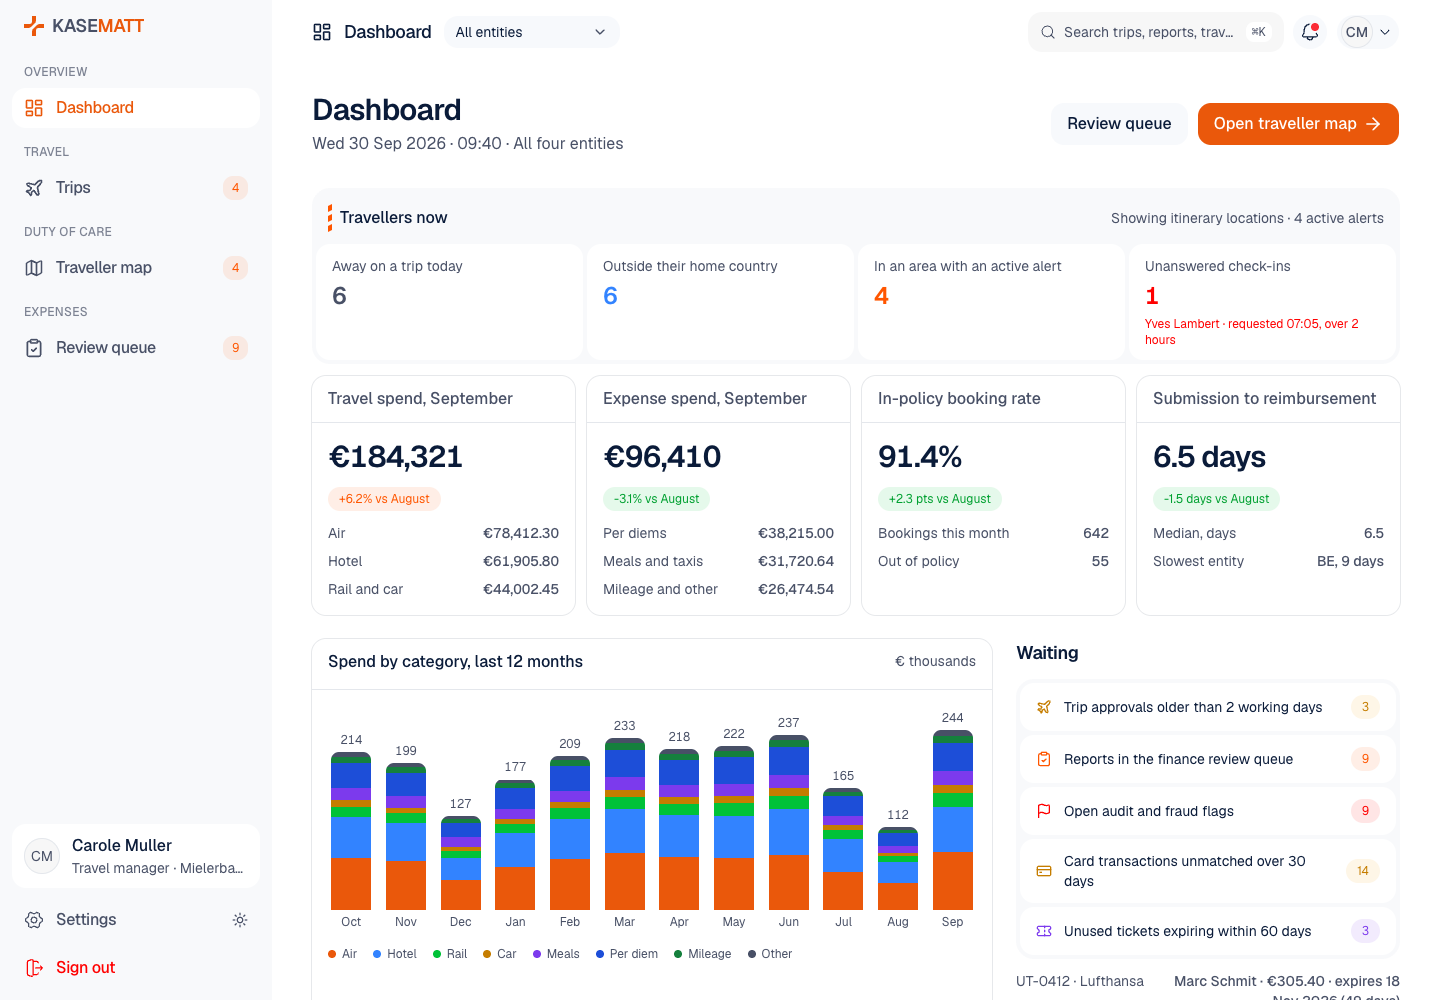This screenshot has width=1440, height=1000.
Task: Open Dashboard in the sidebar
Action: pyautogui.click(x=136, y=108)
